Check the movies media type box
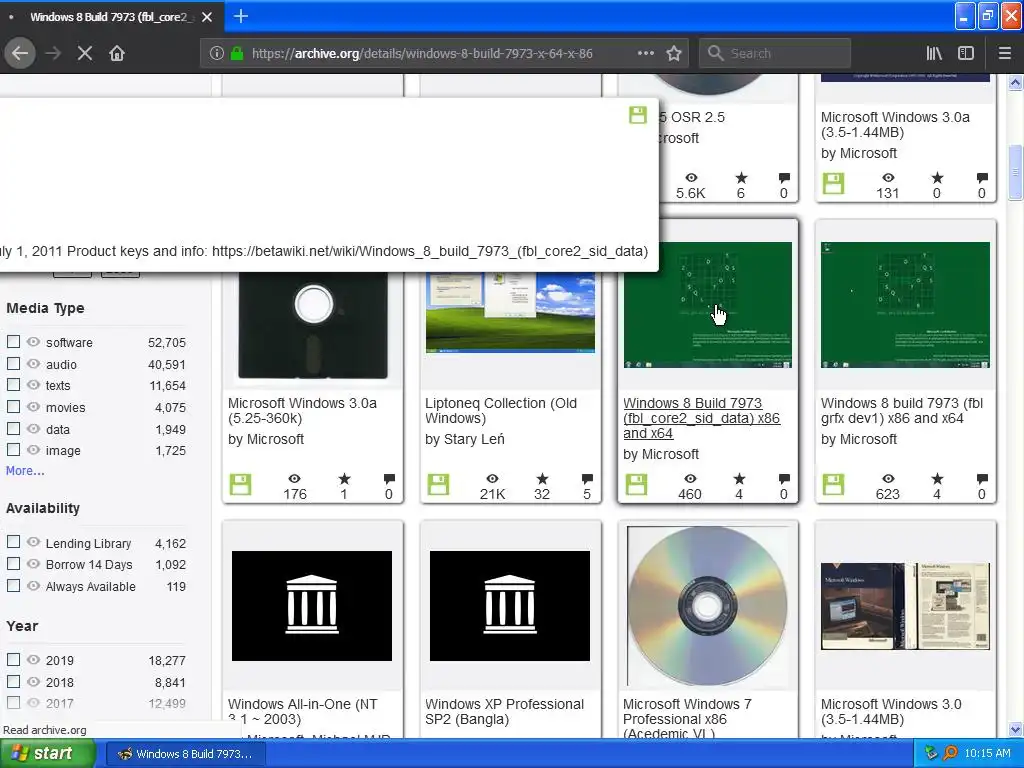Viewport: 1024px width, 768px height. (x=13, y=406)
